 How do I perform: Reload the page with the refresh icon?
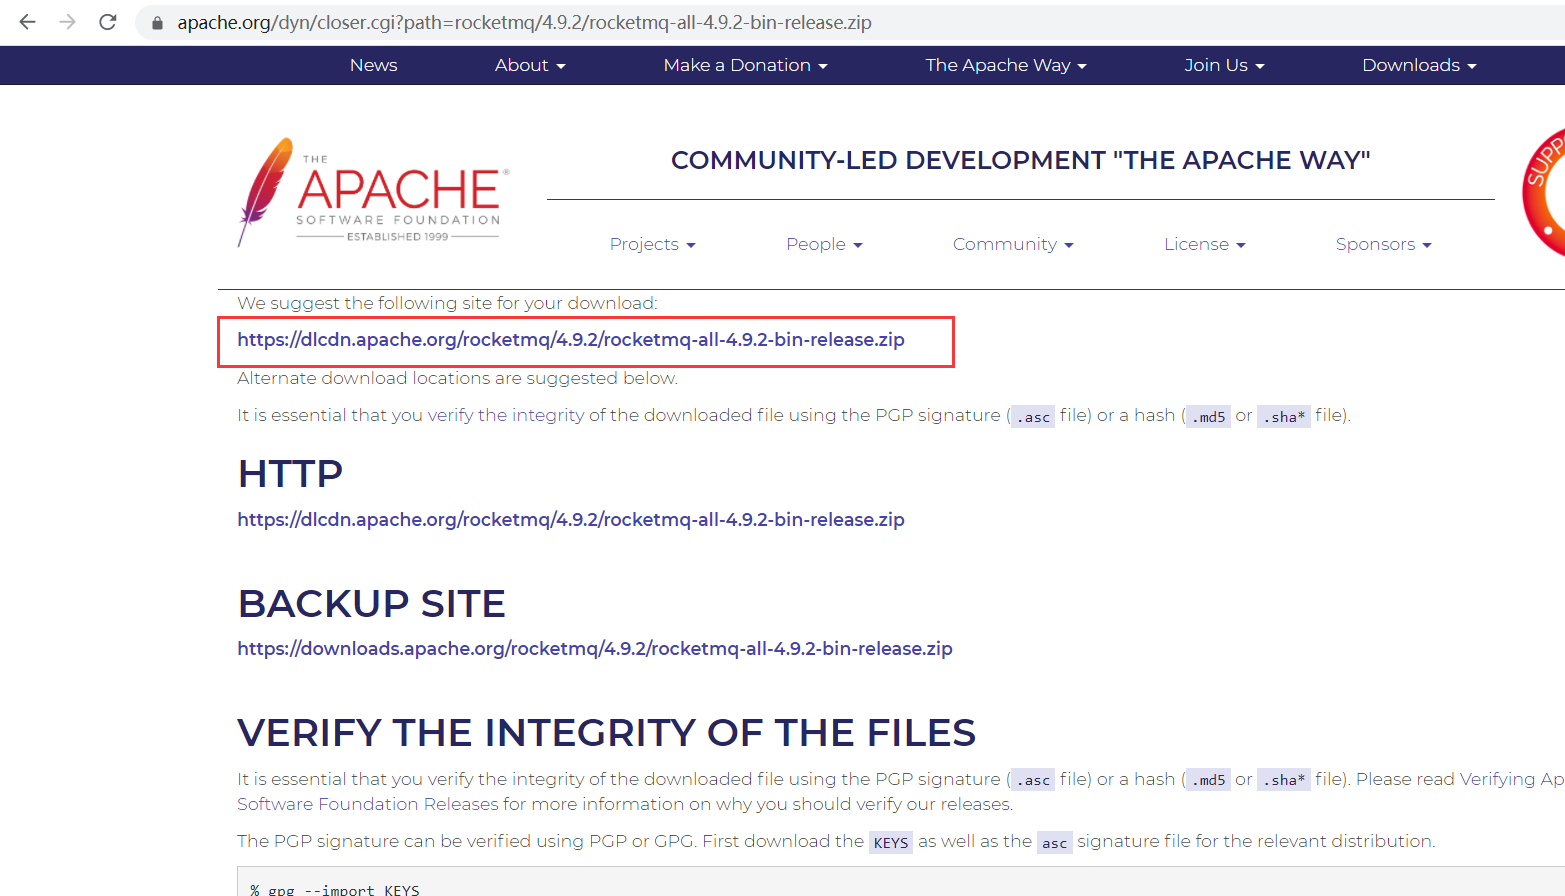click(108, 22)
